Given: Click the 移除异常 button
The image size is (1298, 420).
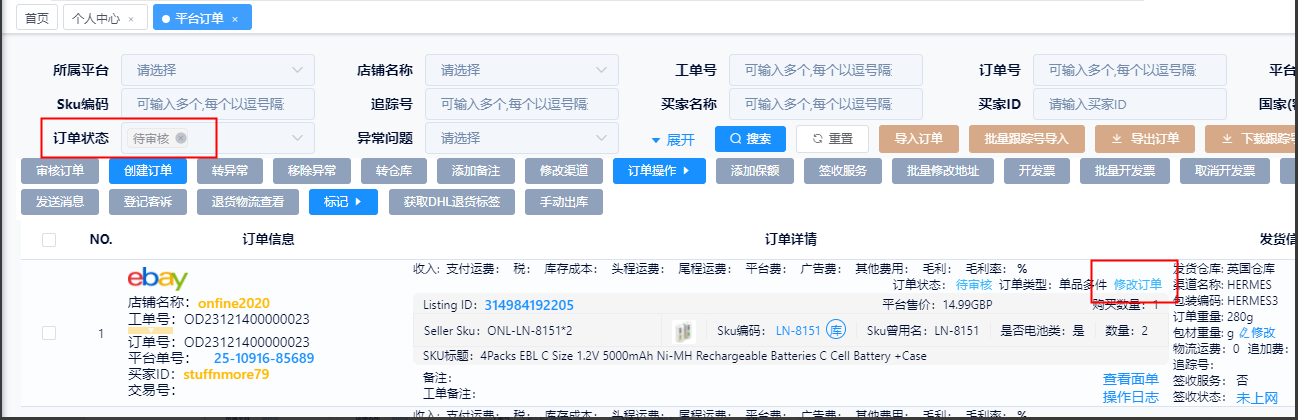Looking at the screenshot, I should 311,171.
